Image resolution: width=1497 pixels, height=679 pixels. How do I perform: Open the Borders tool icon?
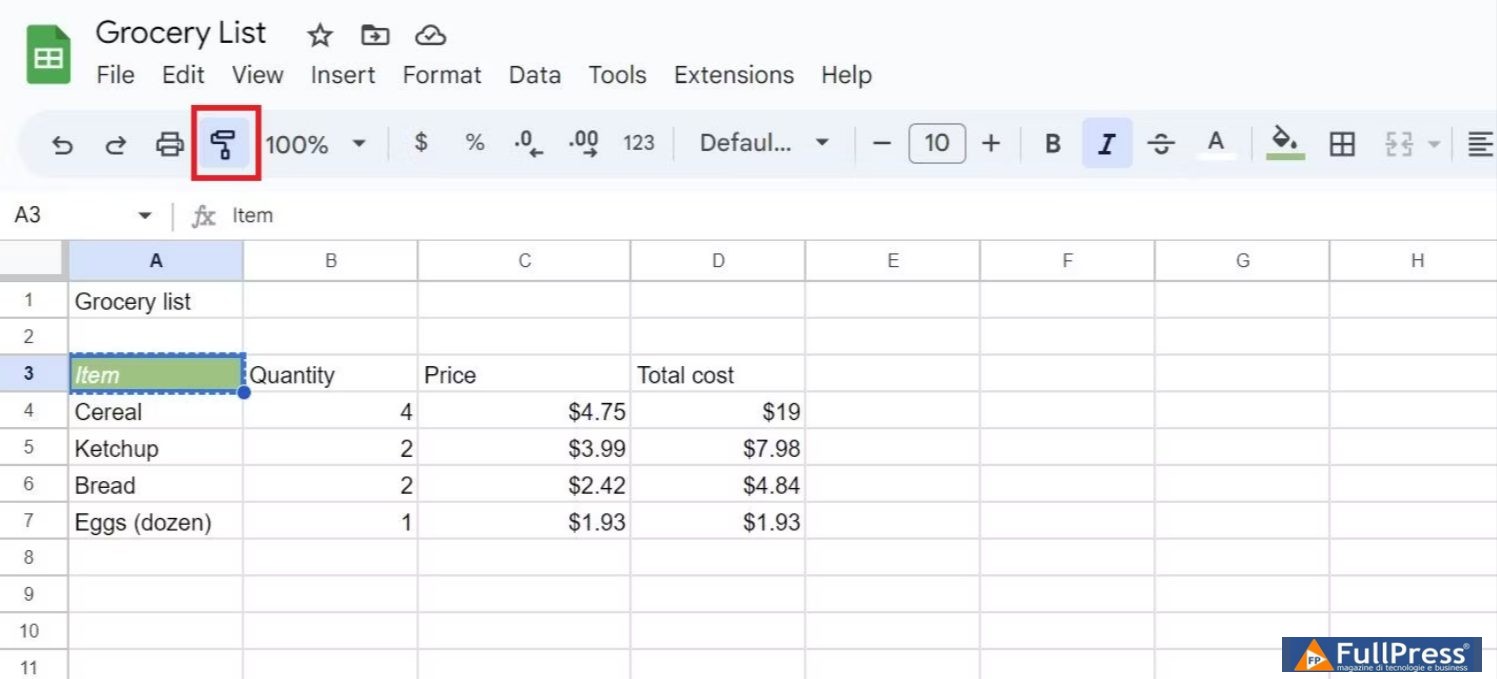1342,144
